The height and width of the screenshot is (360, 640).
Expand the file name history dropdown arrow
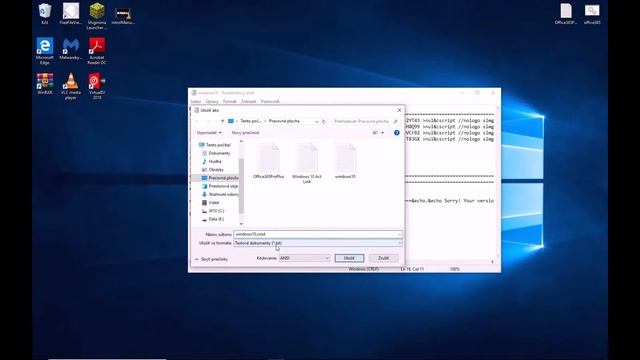click(x=399, y=234)
